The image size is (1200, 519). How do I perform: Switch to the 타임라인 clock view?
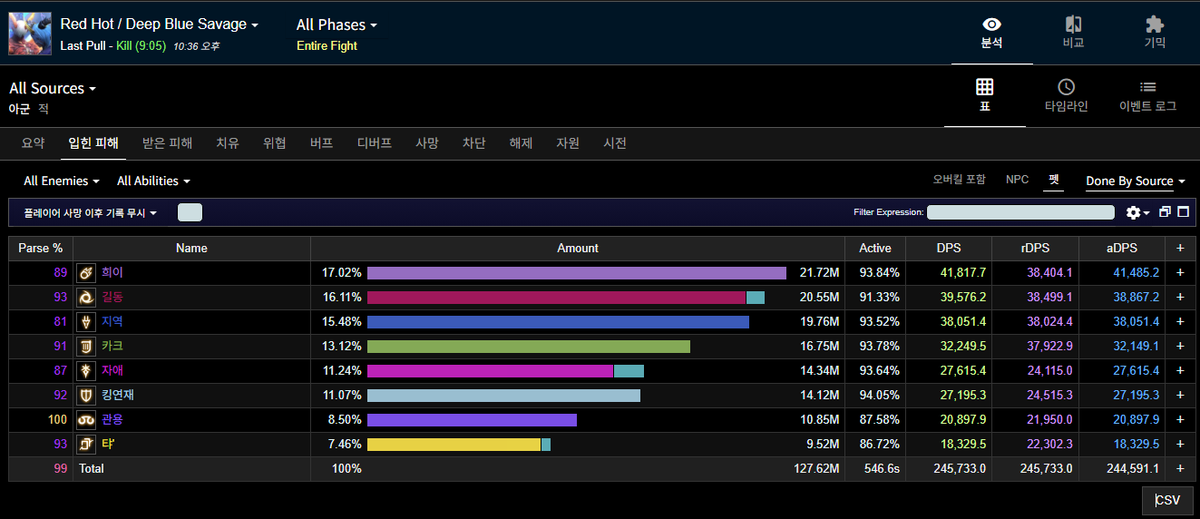coord(1066,96)
